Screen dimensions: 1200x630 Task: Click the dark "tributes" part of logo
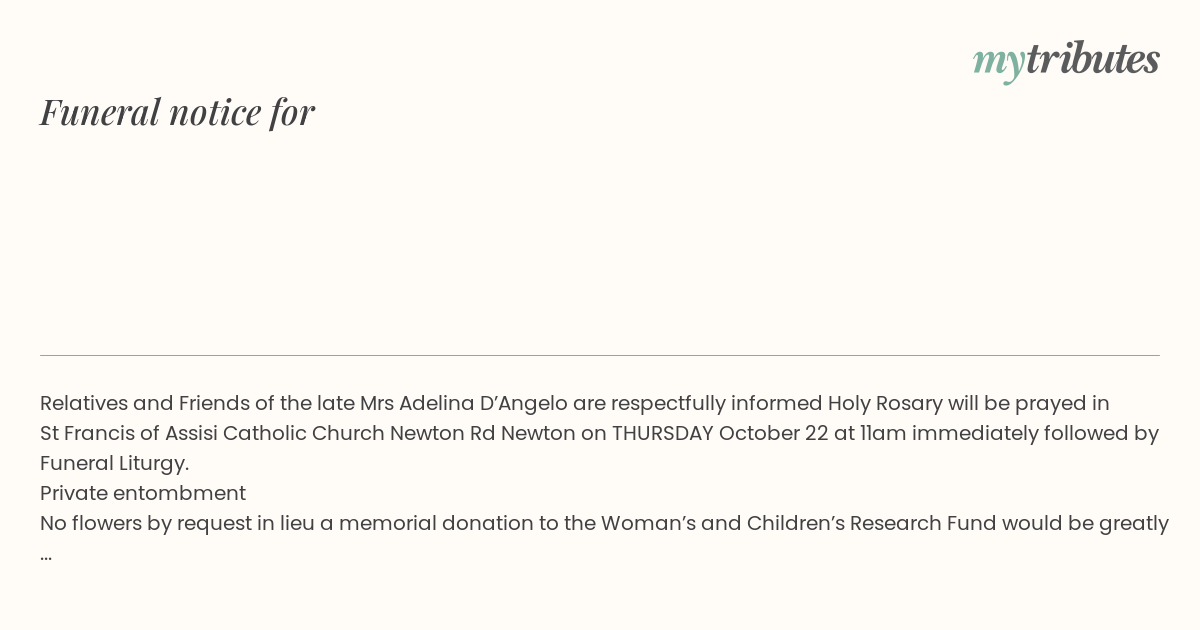click(x=1092, y=59)
